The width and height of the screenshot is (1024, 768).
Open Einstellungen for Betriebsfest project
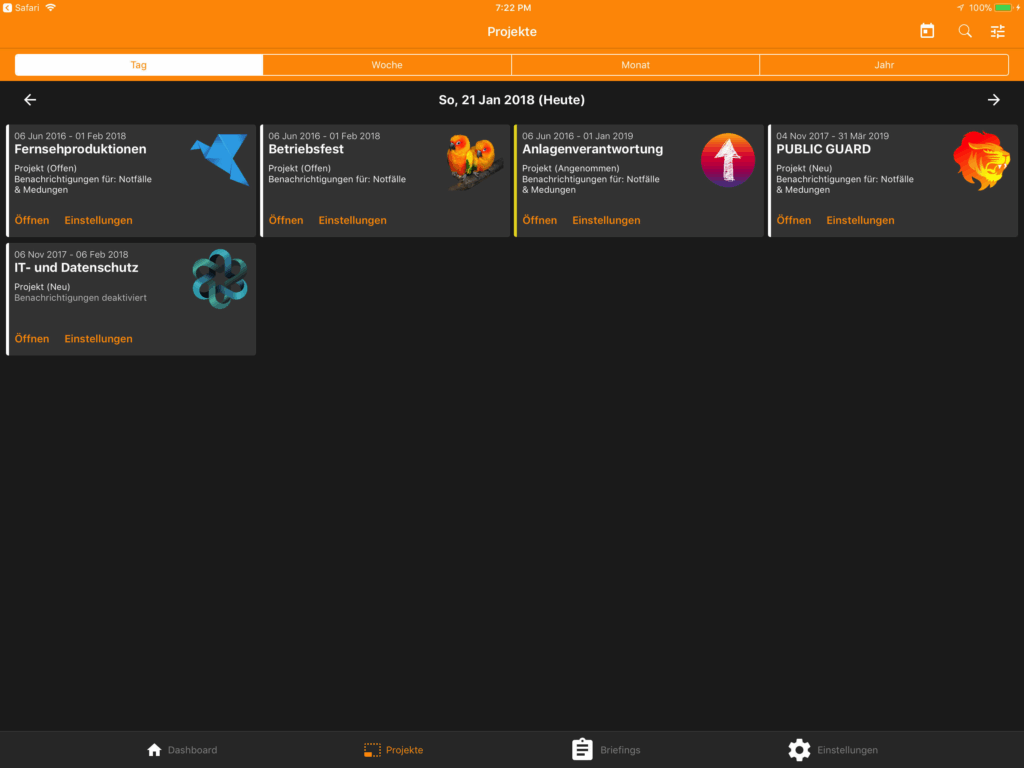point(352,220)
